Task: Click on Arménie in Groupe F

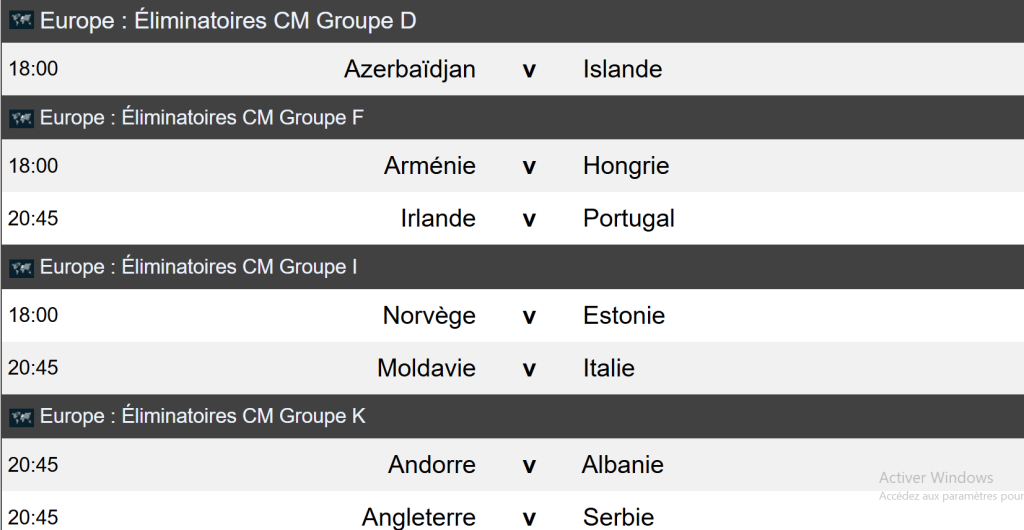Action: pos(429,166)
